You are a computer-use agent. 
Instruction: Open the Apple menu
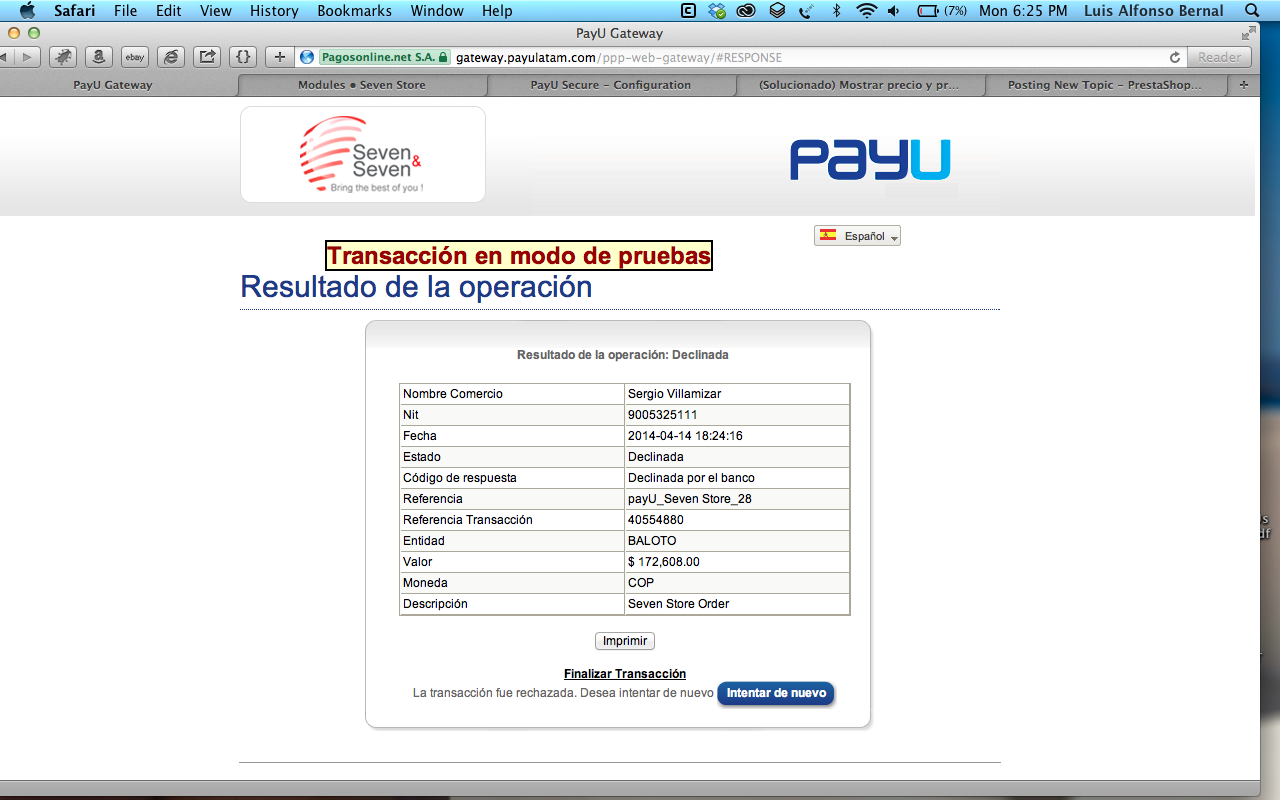tap(27, 11)
